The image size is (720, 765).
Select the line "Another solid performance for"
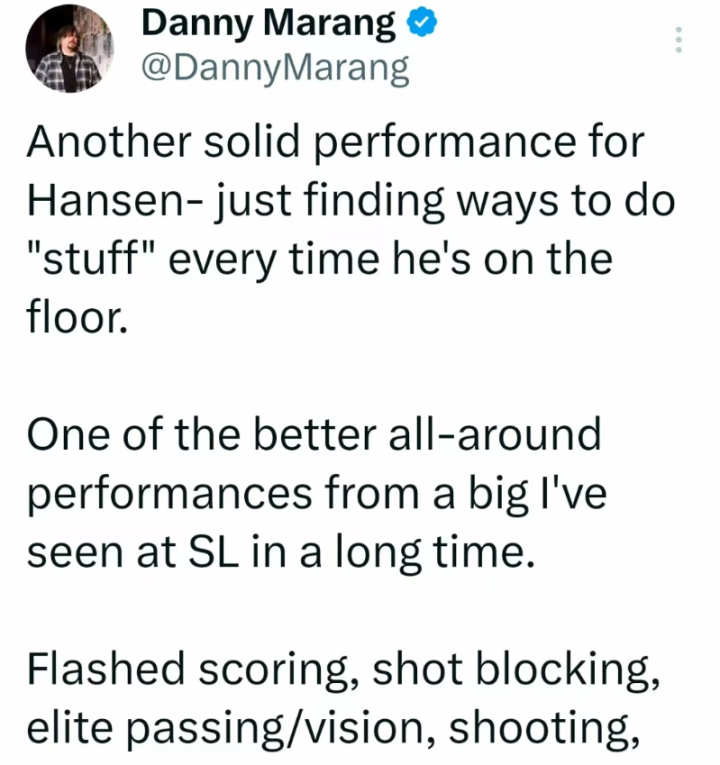click(336, 142)
